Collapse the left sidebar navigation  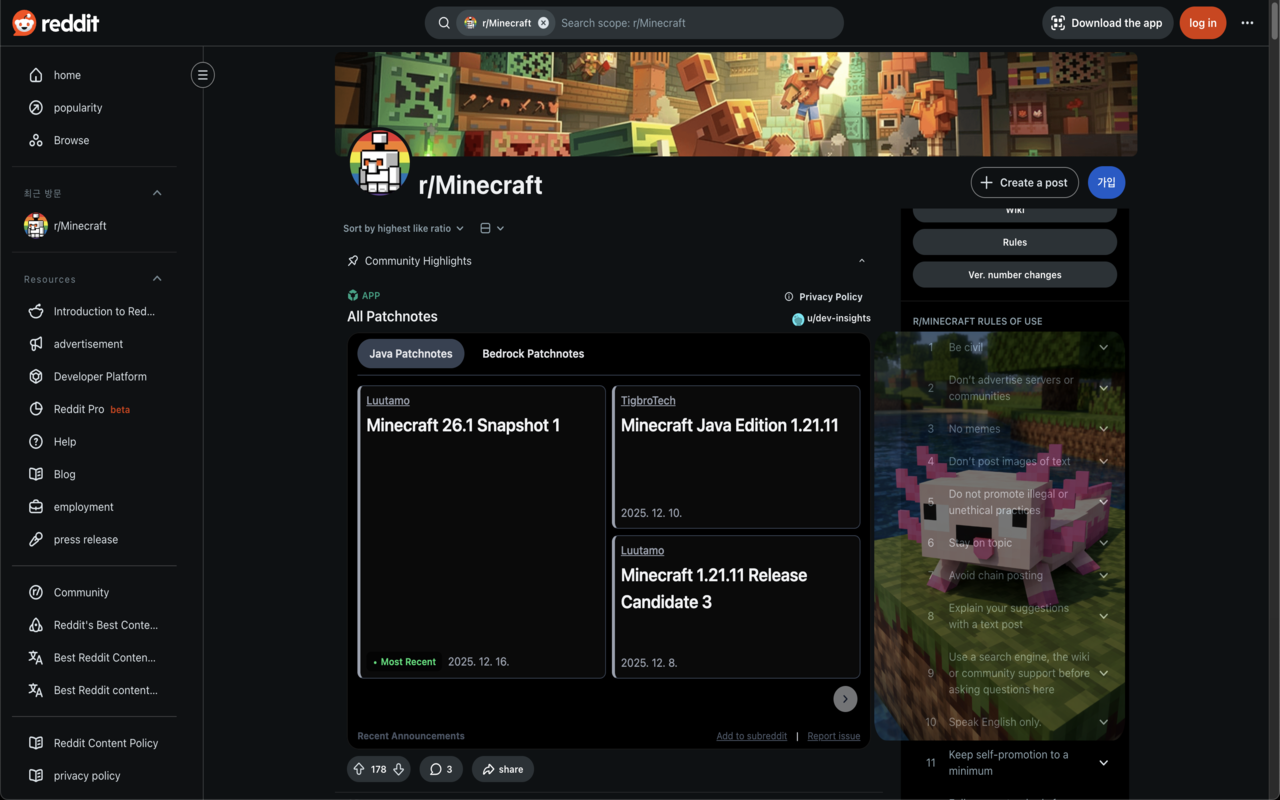(203, 75)
